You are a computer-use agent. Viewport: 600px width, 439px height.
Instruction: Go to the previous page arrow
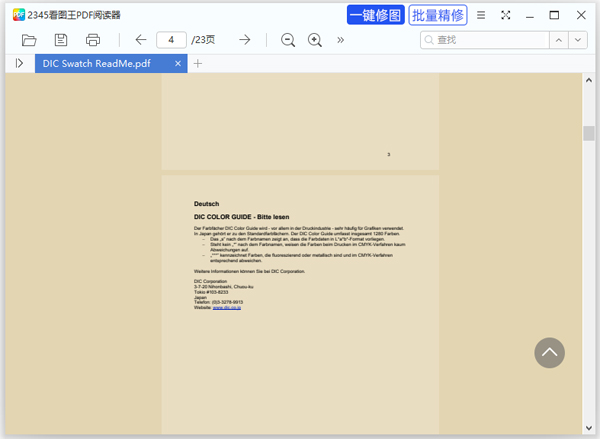(140, 40)
